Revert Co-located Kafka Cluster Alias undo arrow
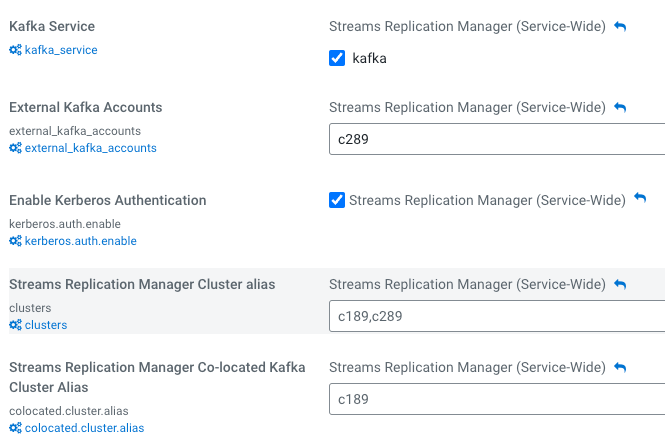 click(620, 367)
